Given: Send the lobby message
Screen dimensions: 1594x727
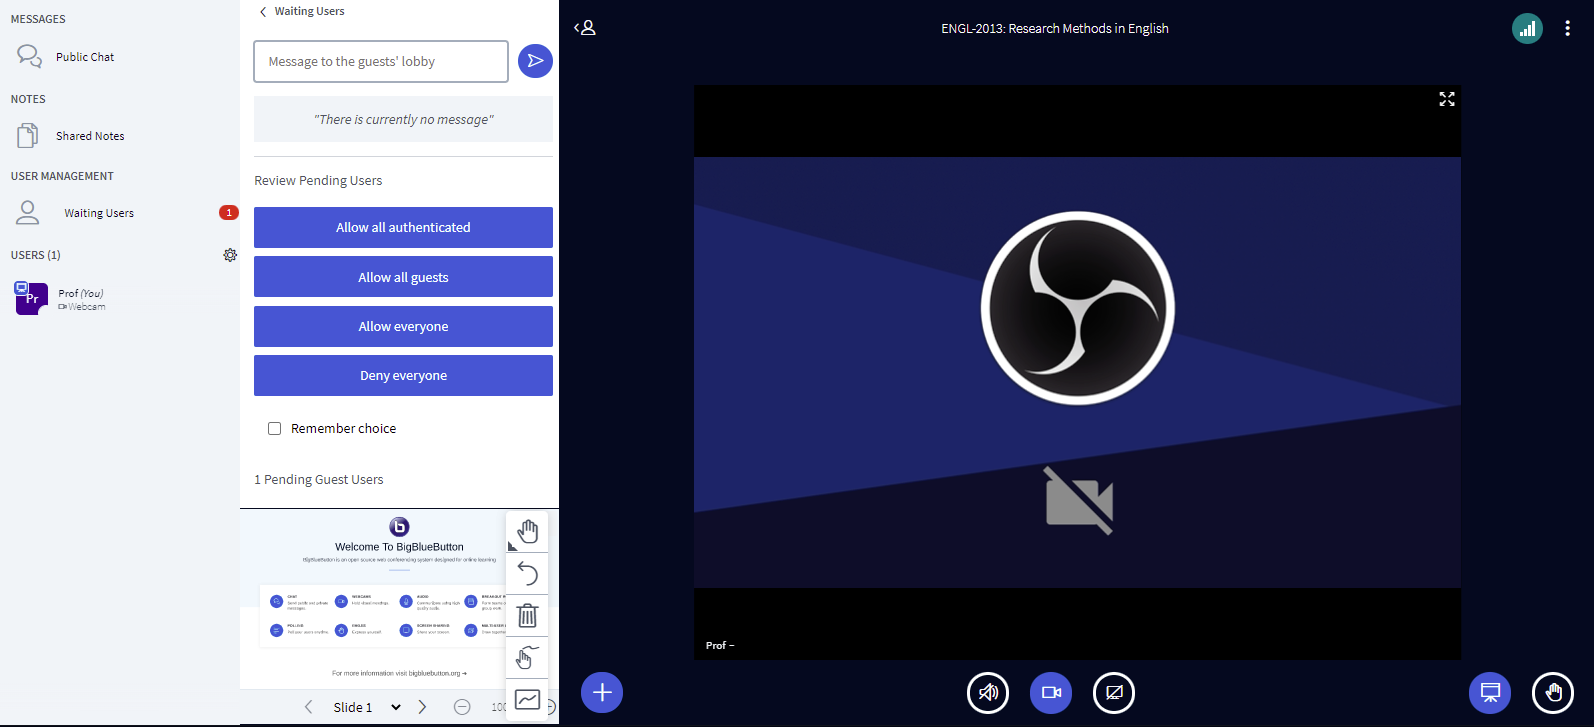Looking at the screenshot, I should pyautogui.click(x=535, y=61).
